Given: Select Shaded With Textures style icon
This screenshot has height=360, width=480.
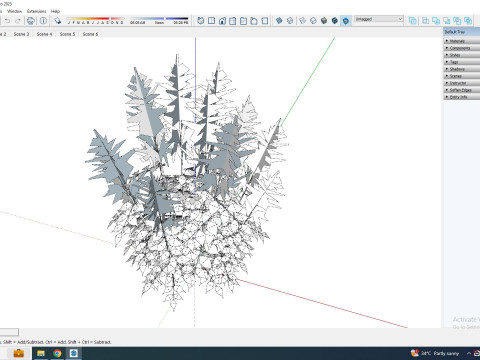Looking at the screenshot, I should point(335,21).
